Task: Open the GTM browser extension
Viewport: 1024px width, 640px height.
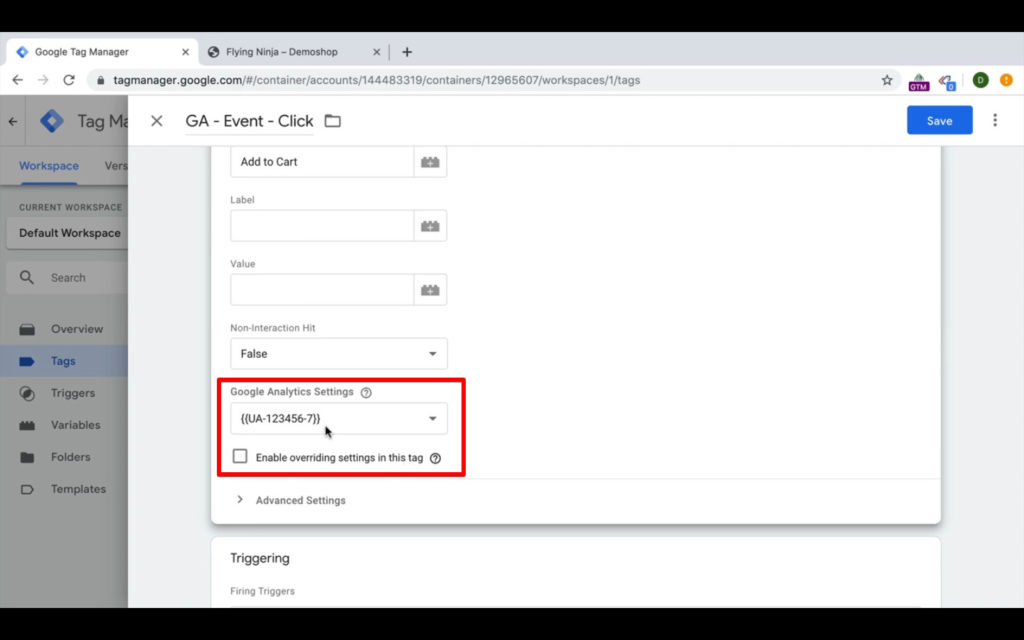Action: (919, 82)
